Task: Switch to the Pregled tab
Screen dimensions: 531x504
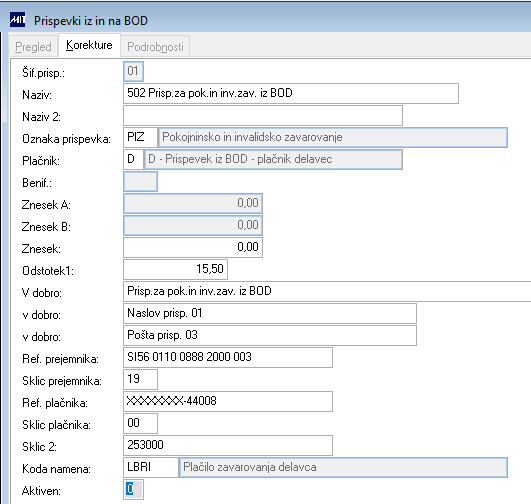Action: pos(33,46)
